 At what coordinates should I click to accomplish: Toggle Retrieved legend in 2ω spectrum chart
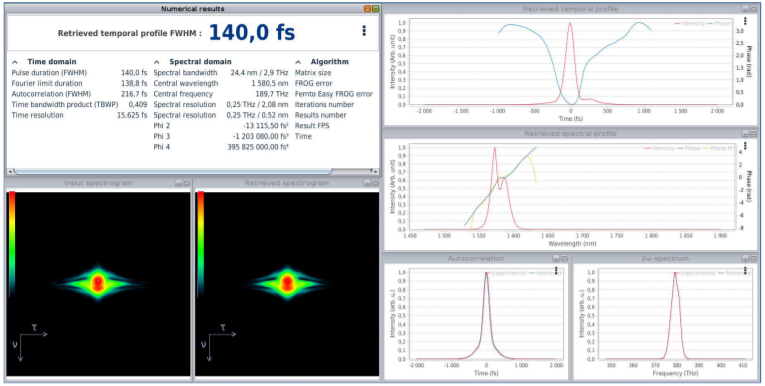pyautogui.click(x=734, y=273)
